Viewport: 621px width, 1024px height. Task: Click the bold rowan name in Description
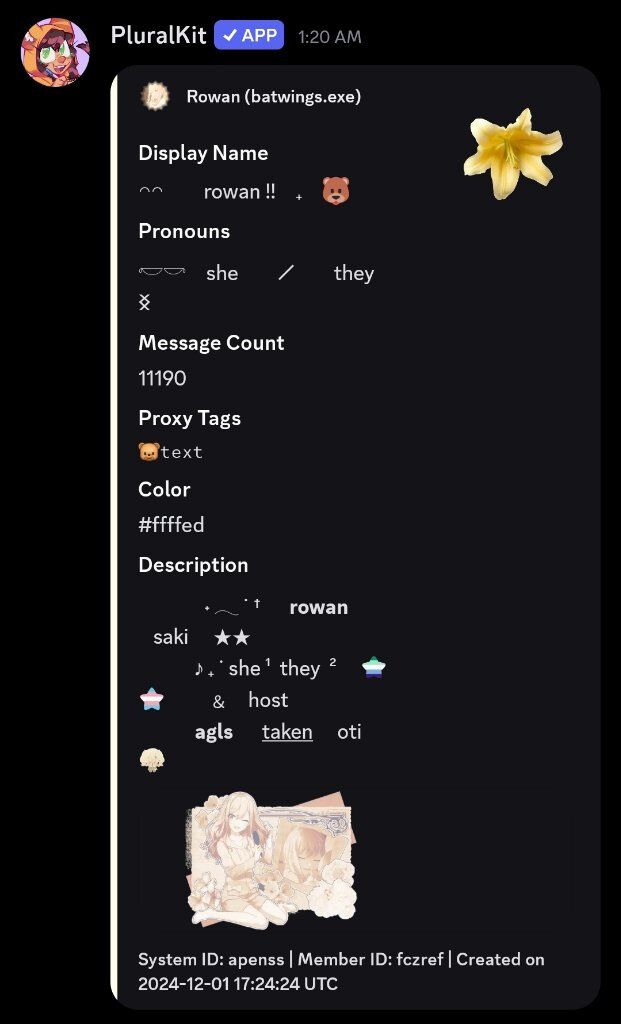[x=319, y=607]
